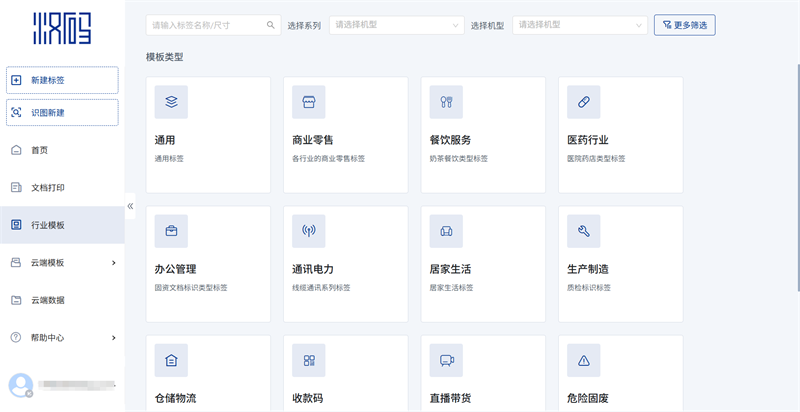Expand the 帮助中心 submenu

pos(113,338)
